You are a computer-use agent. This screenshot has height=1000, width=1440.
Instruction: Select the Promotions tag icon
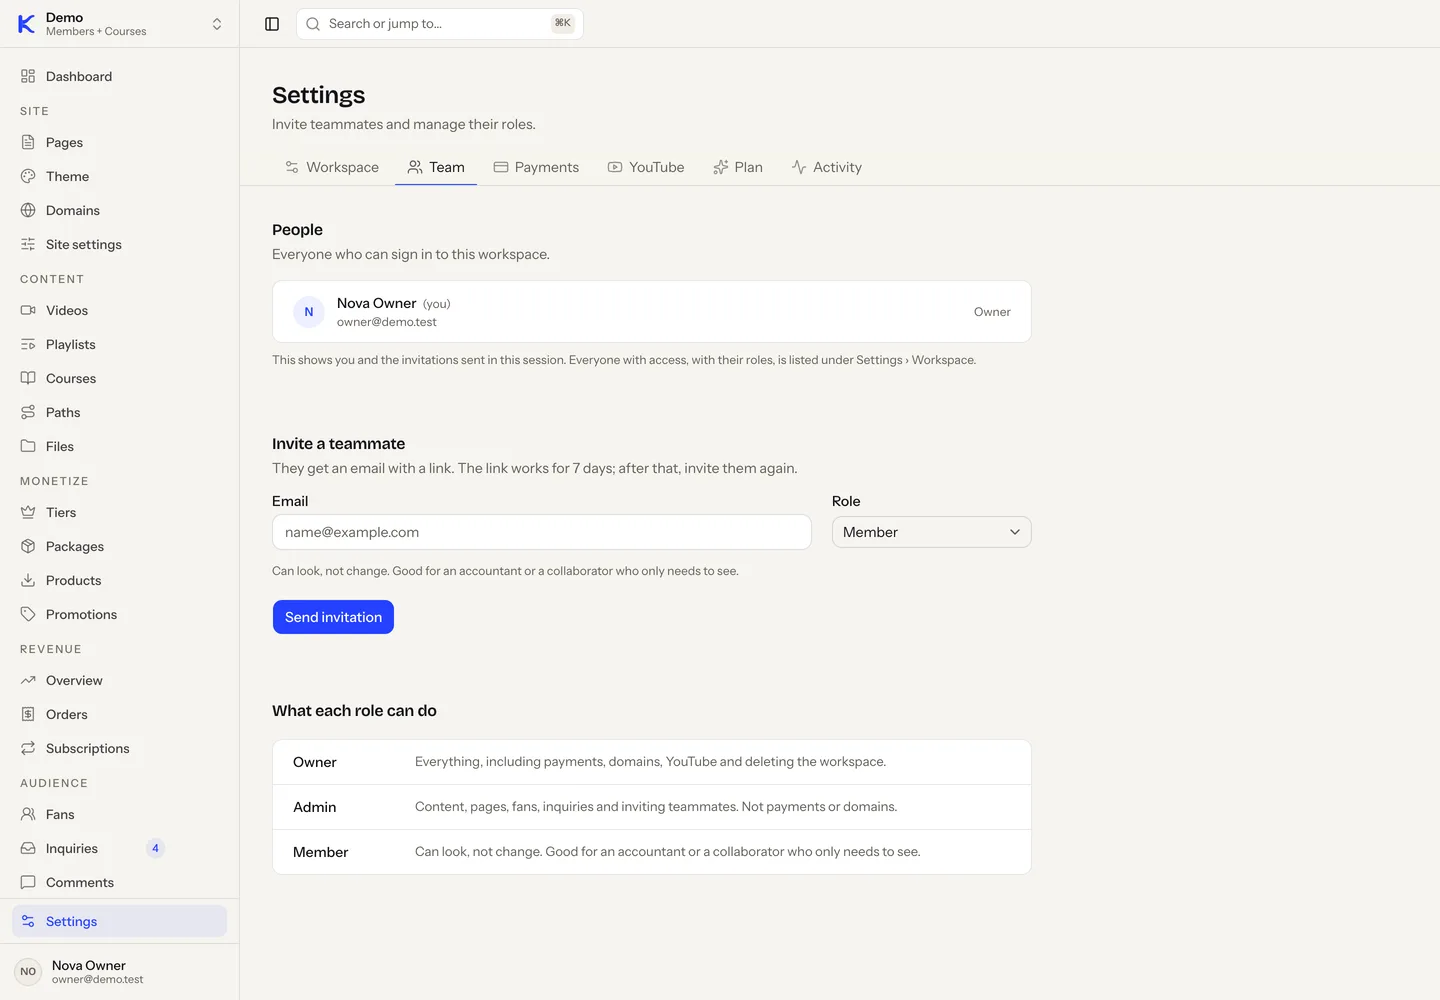click(28, 614)
